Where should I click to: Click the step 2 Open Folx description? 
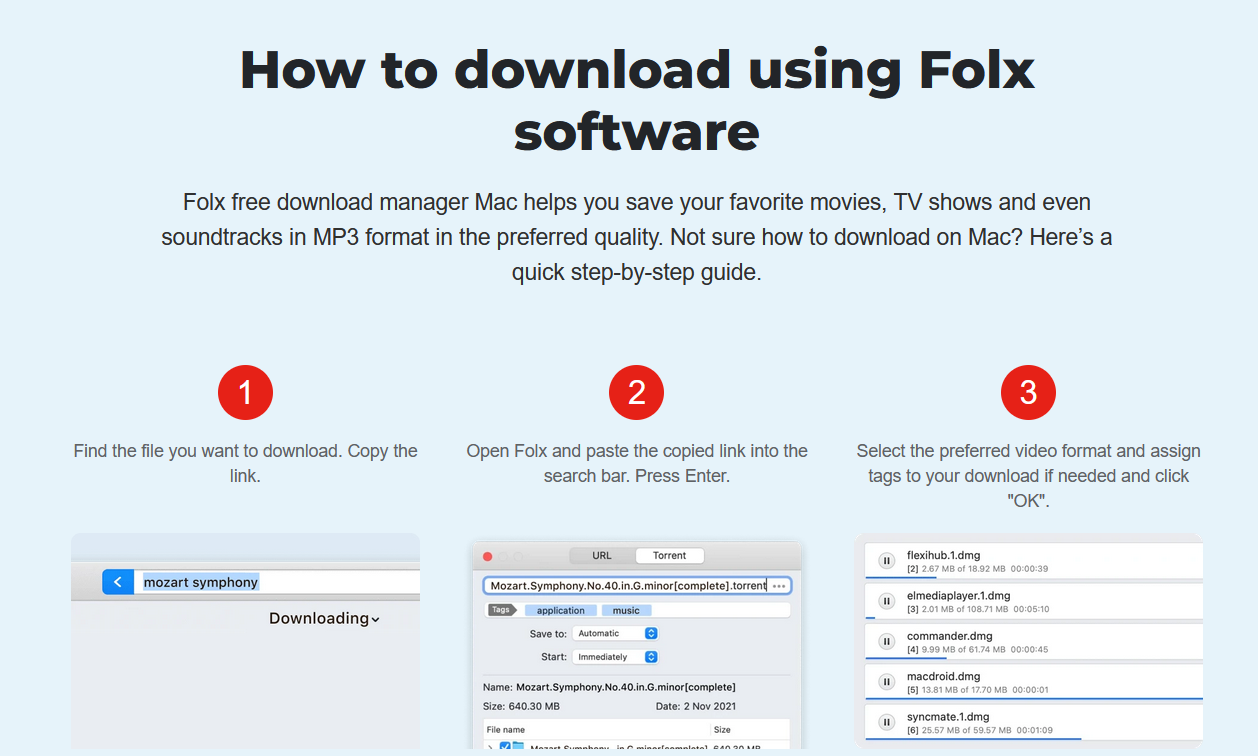coord(637,463)
